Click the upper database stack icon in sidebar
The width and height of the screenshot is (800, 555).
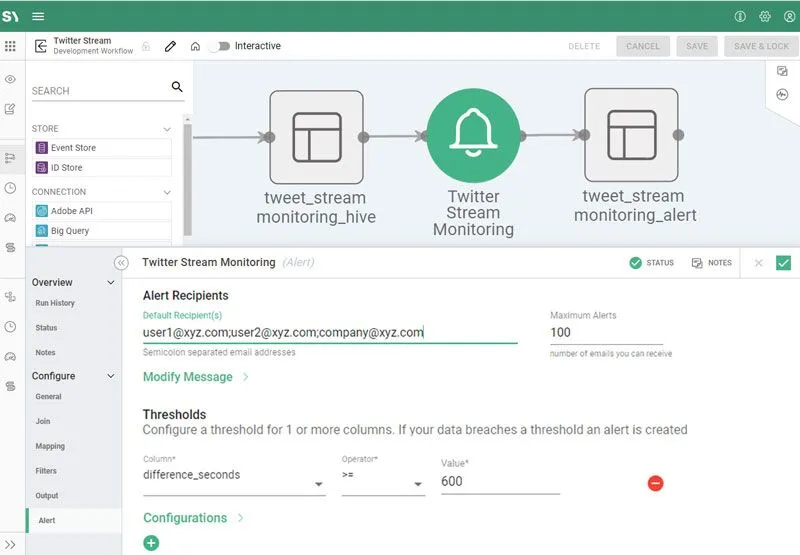coord(10,248)
